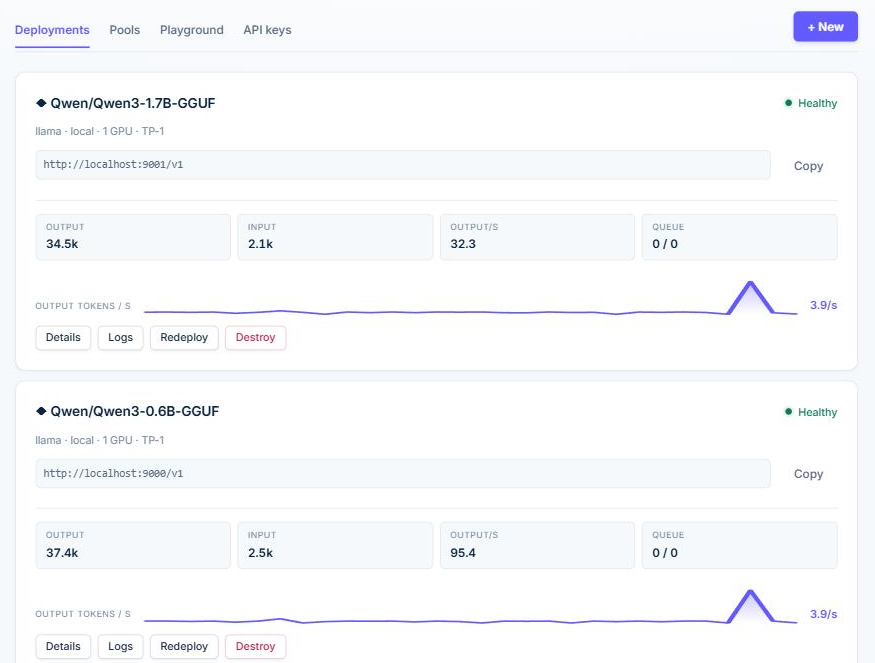Go to the API keys tab

pos(267,30)
